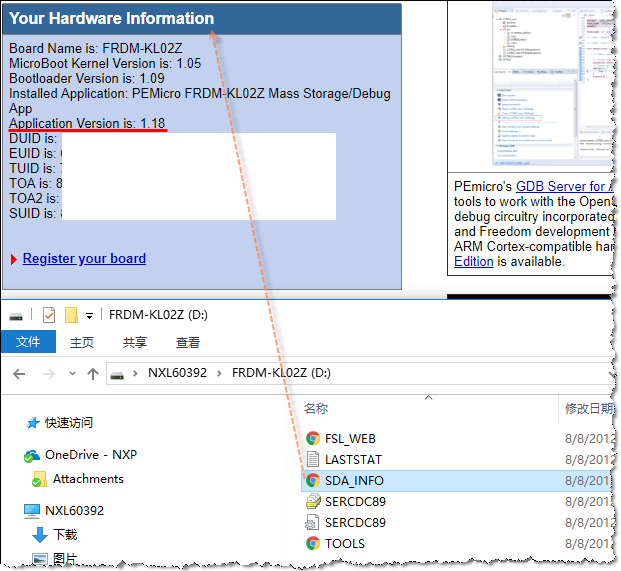Click the Chrome icon beside TOOLS
Image resolution: width=621 pixels, height=571 pixels.
[x=313, y=543]
